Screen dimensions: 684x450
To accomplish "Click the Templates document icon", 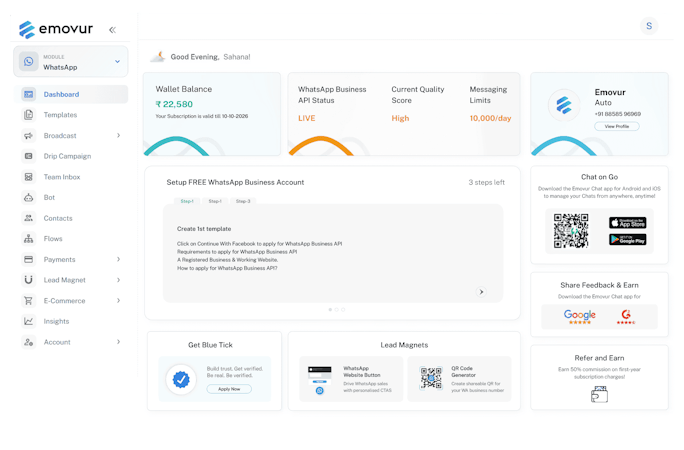I will pos(28,115).
